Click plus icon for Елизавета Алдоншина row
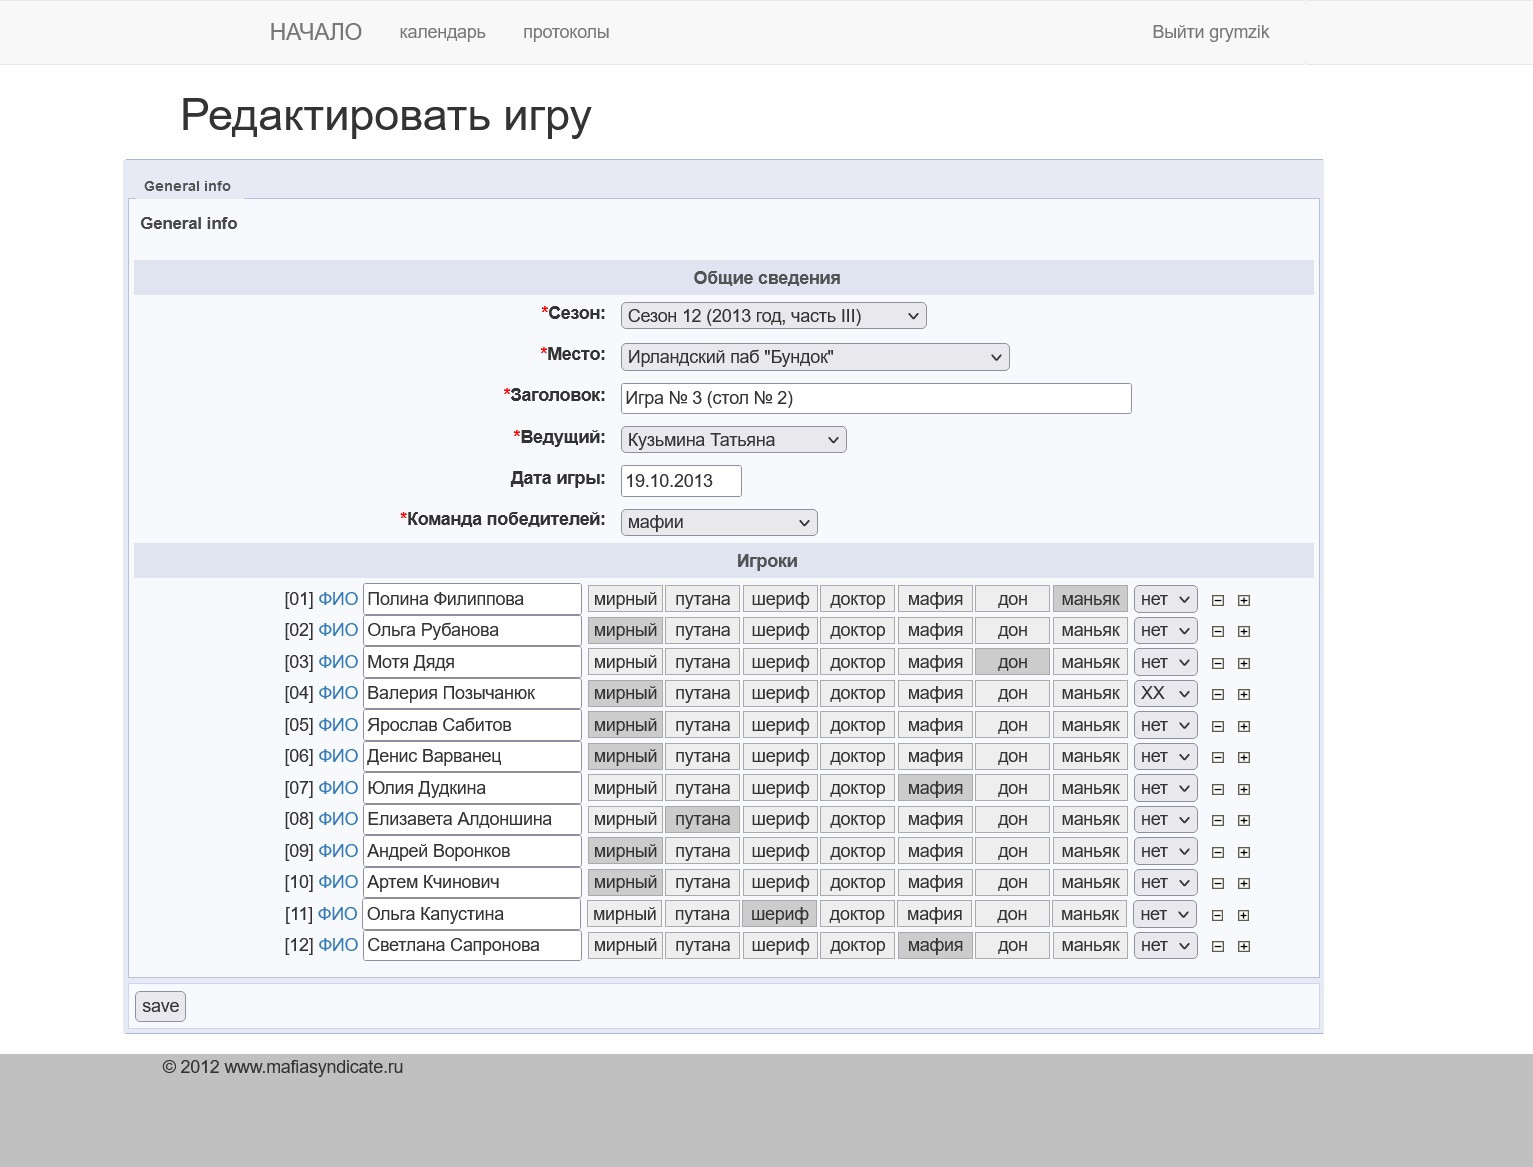The image size is (1533, 1167). click(x=1244, y=820)
